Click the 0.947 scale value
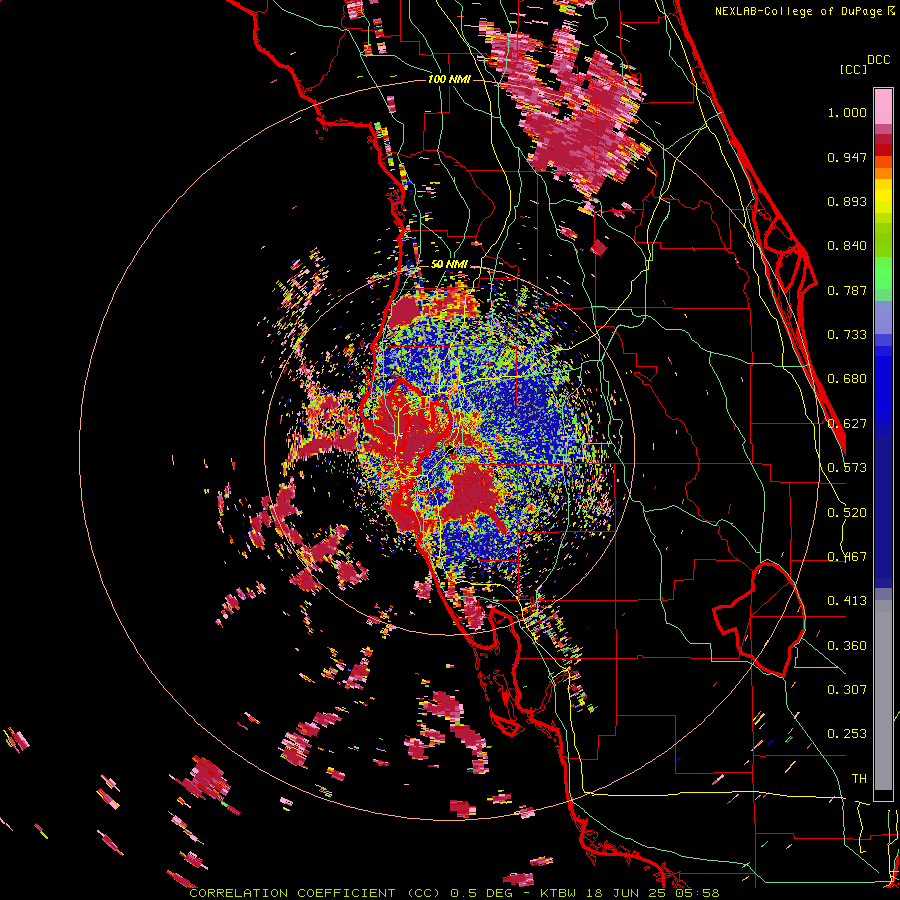Image resolution: width=900 pixels, height=900 pixels. point(847,157)
